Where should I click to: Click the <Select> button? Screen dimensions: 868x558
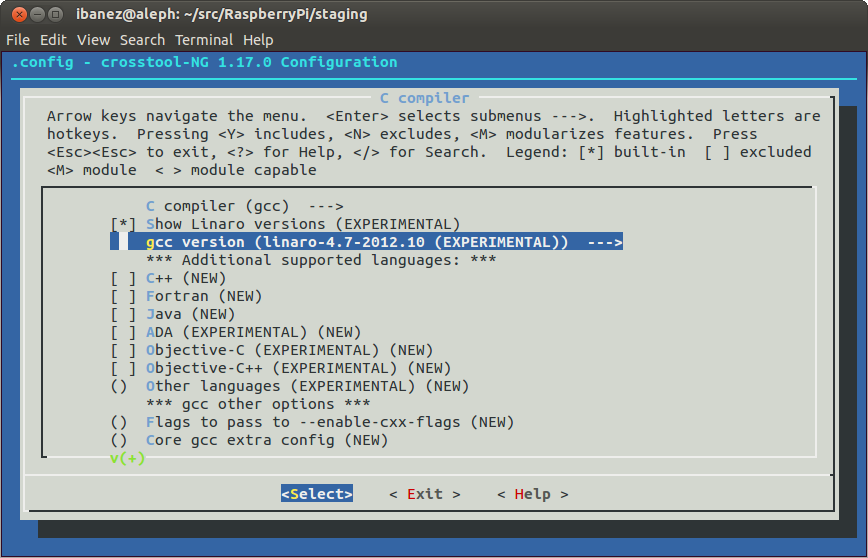point(317,494)
